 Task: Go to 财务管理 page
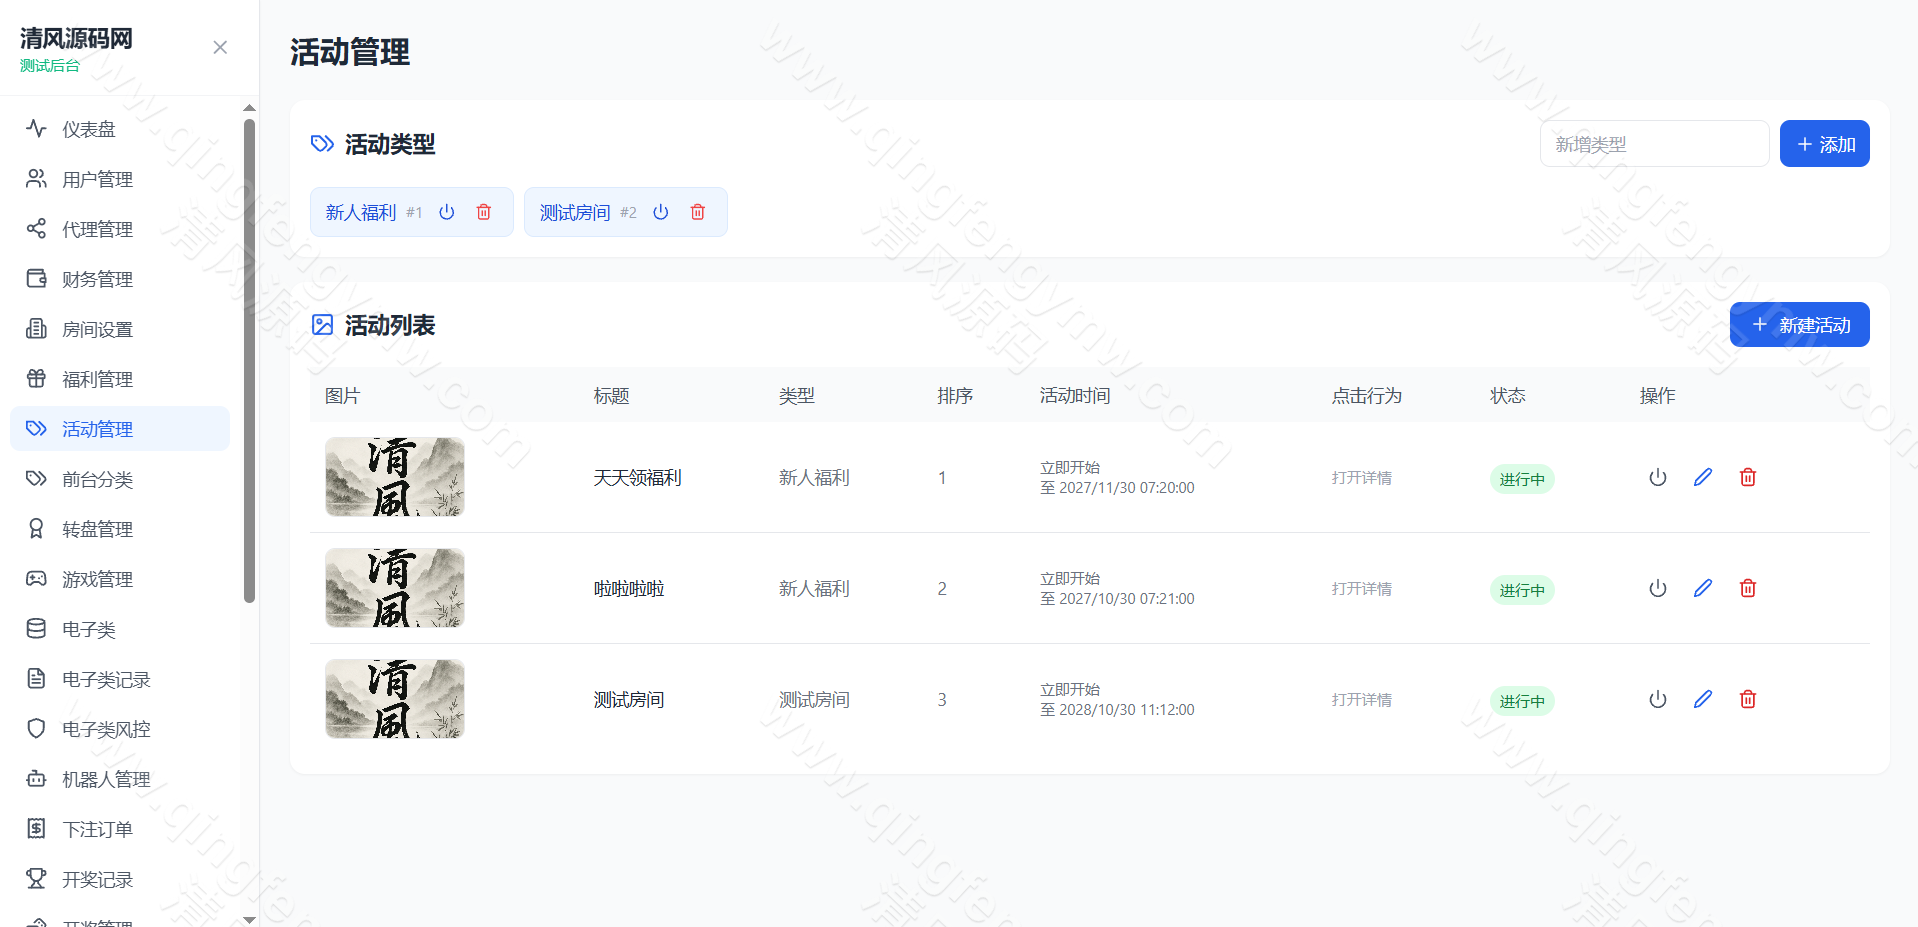[120, 278]
